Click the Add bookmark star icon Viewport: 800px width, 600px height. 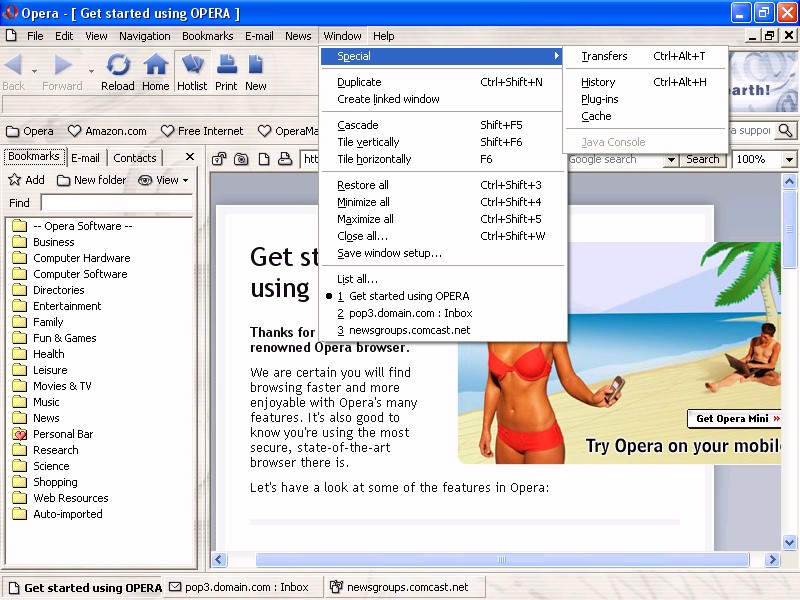tap(15, 180)
